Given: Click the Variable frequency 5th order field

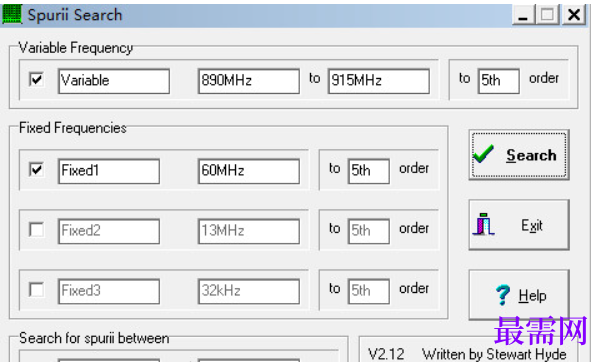Looking at the screenshot, I should pyautogui.click(x=499, y=81).
